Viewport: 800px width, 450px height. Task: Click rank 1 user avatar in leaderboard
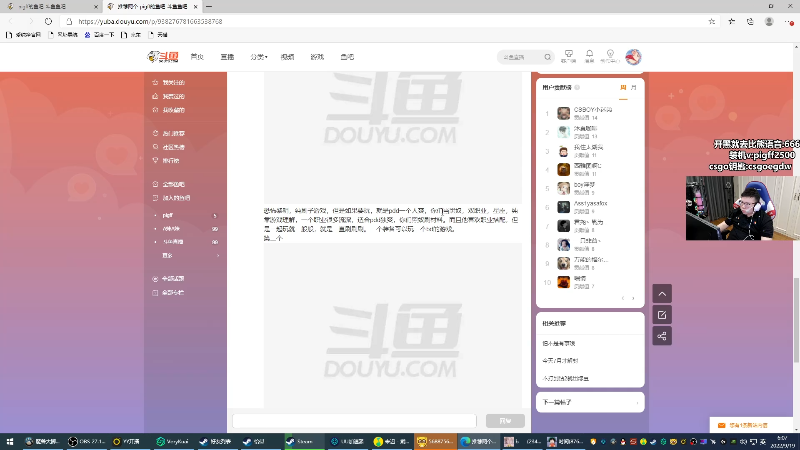(563, 113)
